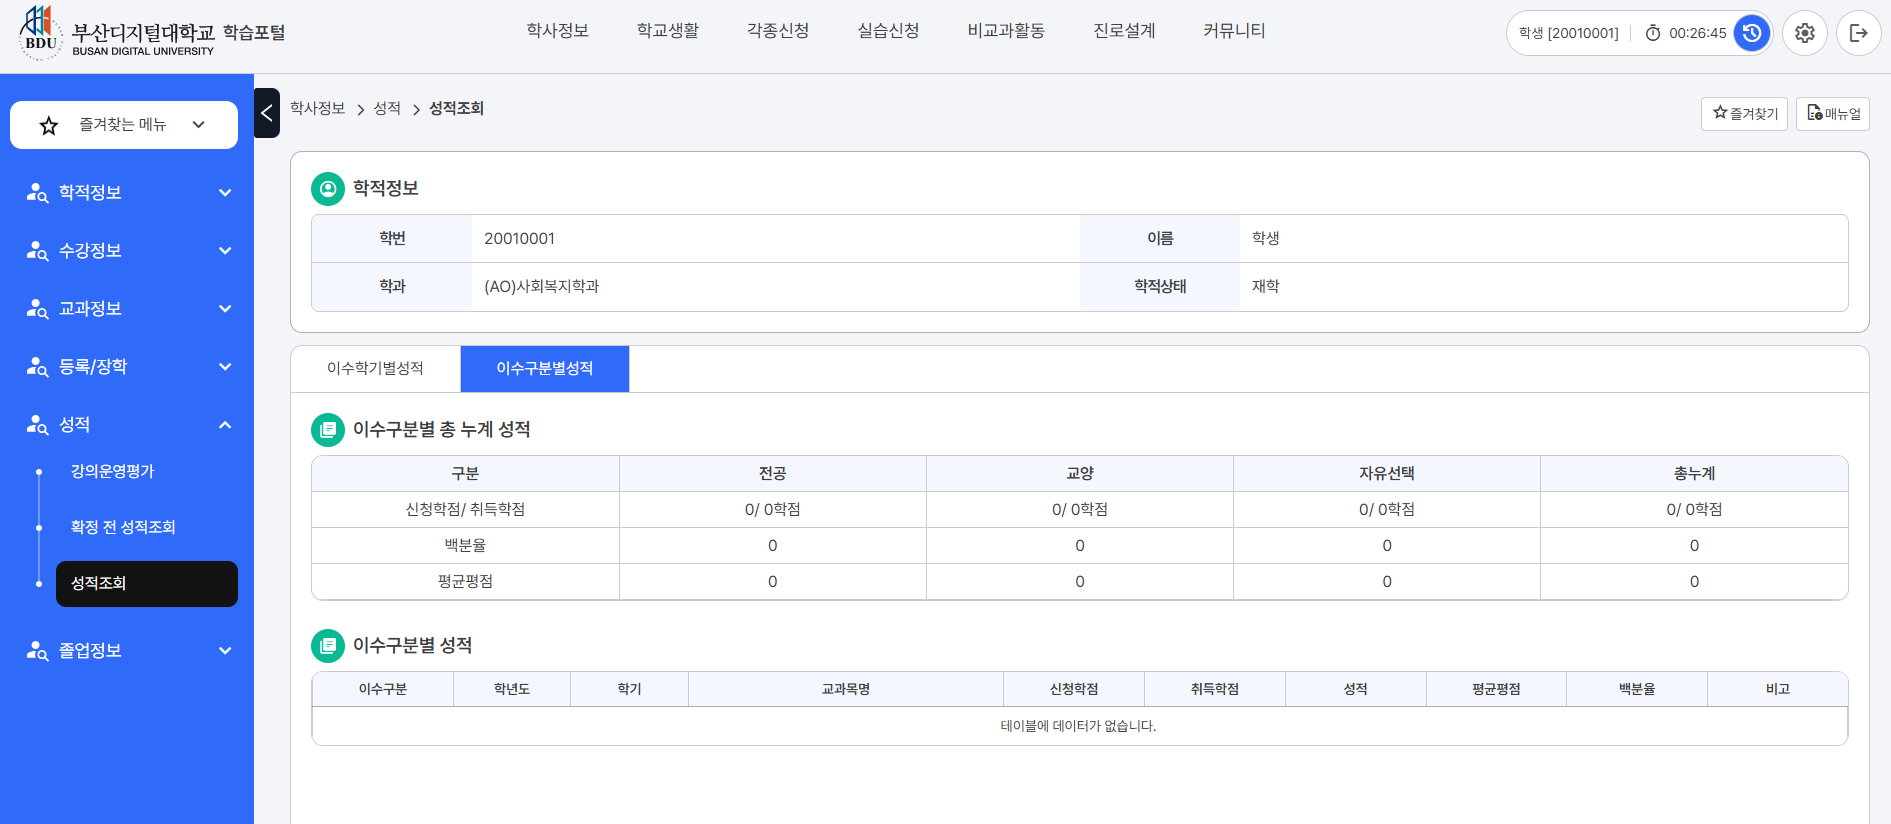This screenshot has height=824, width=1891.
Task: Expand the 즐겨찾는 메뉴 dropdown
Action: click(x=198, y=125)
